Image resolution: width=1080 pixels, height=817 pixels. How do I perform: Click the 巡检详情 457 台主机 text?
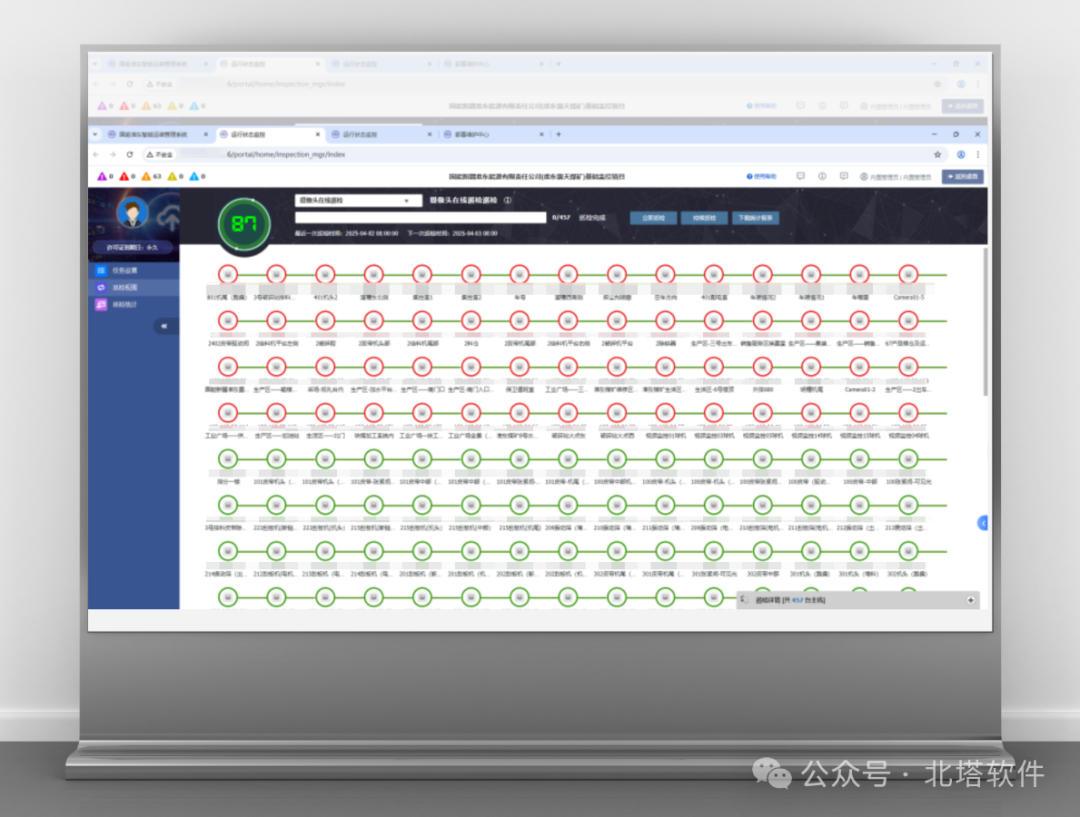(790, 600)
